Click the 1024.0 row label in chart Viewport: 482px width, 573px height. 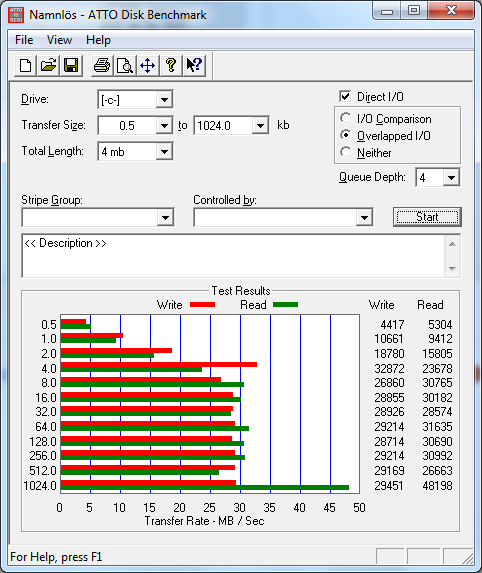tap(40, 486)
